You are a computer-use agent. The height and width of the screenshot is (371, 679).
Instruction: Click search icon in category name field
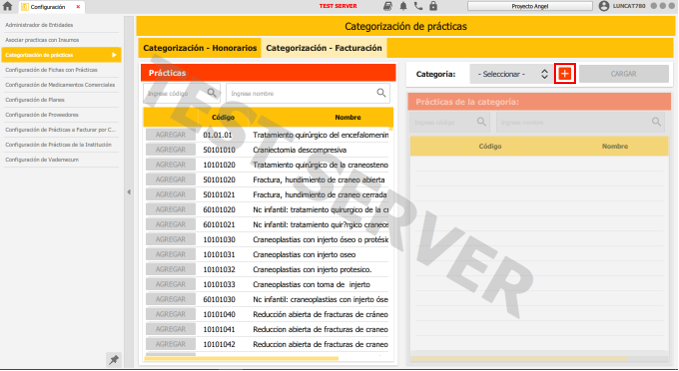[x=656, y=122]
